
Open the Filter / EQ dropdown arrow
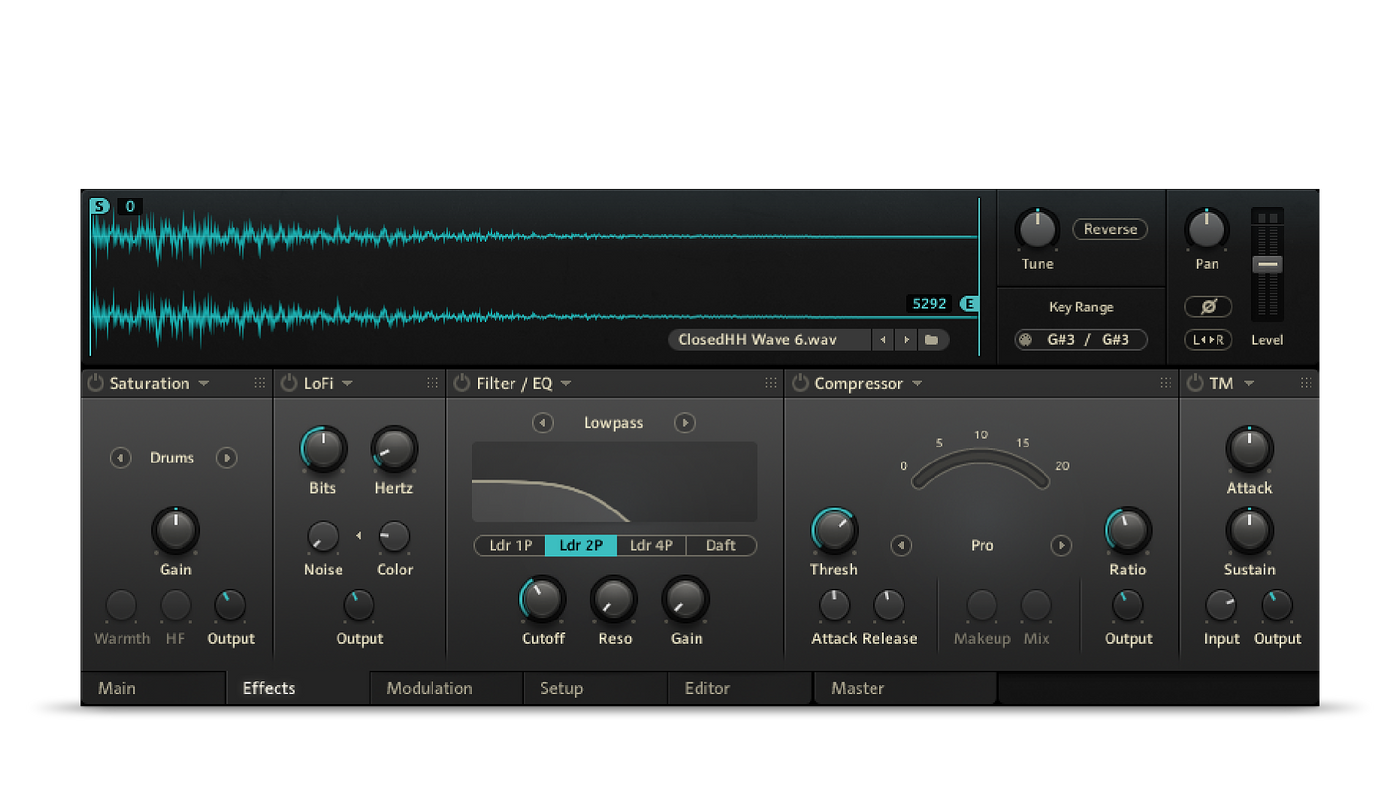(x=565, y=384)
